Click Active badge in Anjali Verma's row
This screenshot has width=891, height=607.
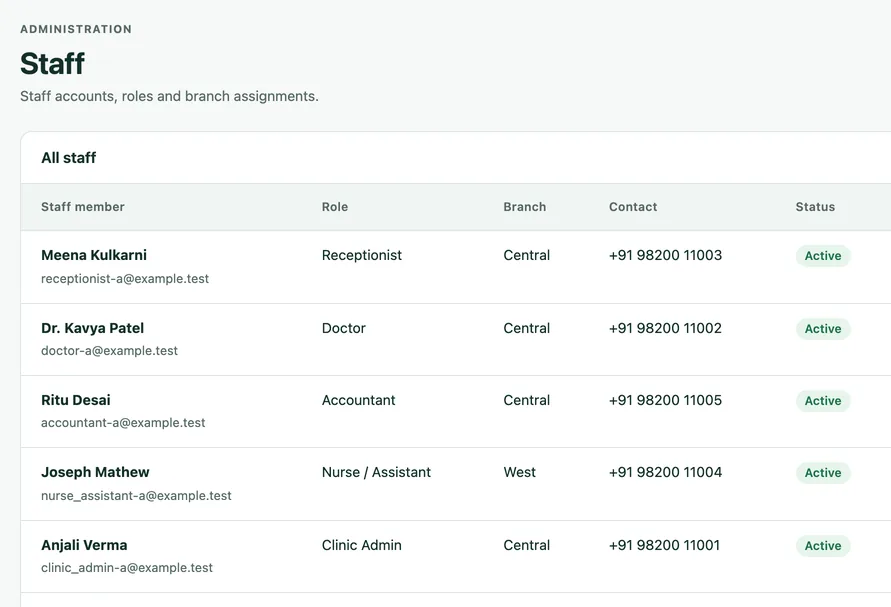[823, 546]
